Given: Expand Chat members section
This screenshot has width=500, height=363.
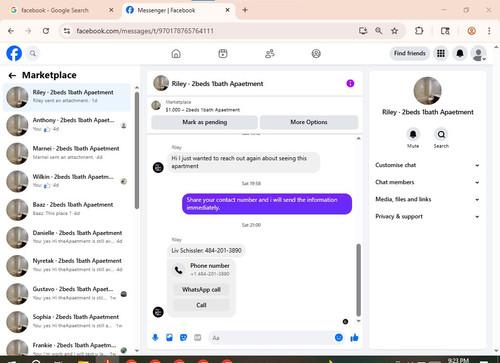Looking at the screenshot, I should (427, 182).
